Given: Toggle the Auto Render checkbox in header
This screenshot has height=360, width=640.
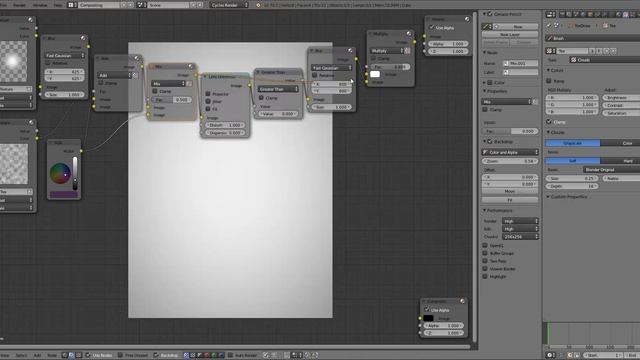Looking at the screenshot, I should (231, 355).
